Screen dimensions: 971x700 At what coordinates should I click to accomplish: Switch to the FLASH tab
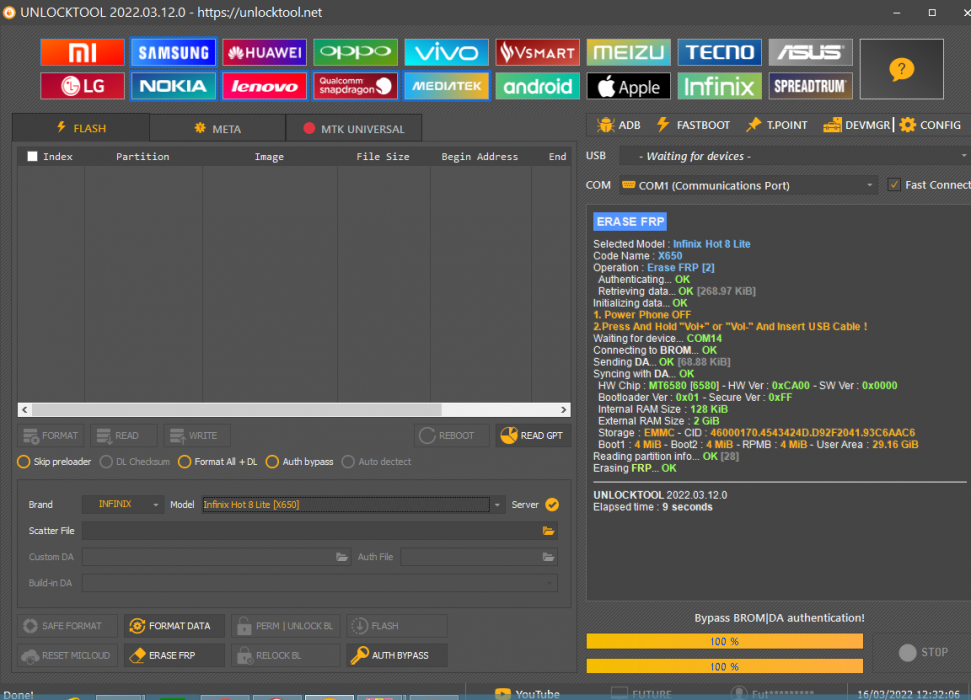(x=81, y=128)
